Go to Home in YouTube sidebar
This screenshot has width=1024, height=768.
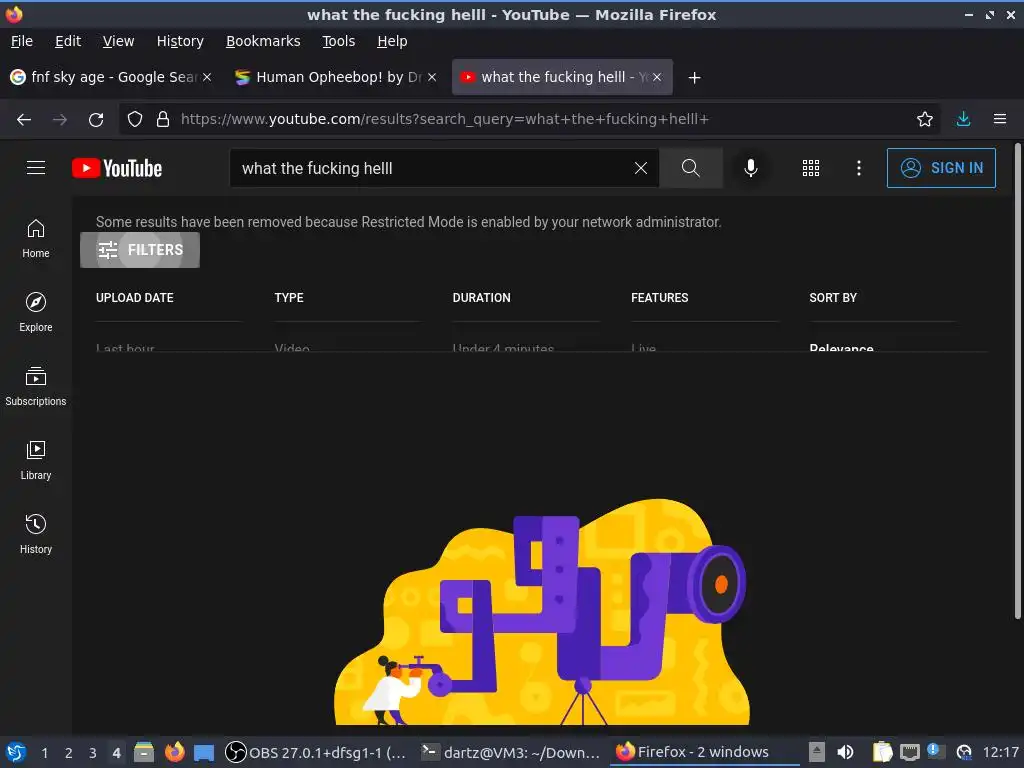tap(36, 239)
